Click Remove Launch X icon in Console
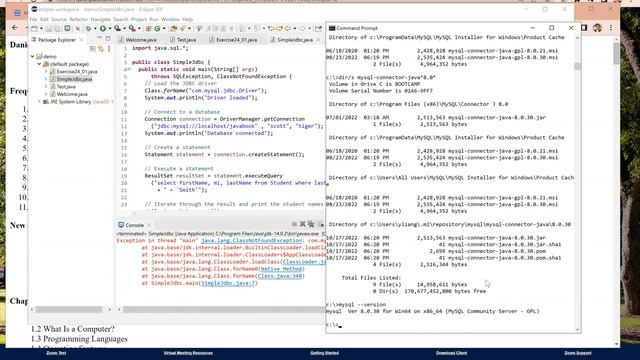Viewport: 640px width, 360px height. pyautogui.click(x=302, y=224)
